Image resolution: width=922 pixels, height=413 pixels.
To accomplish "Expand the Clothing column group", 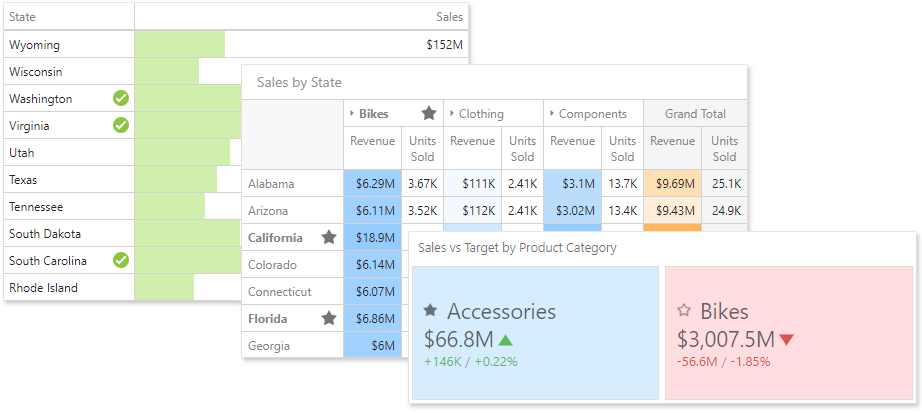I will coord(451,114).
